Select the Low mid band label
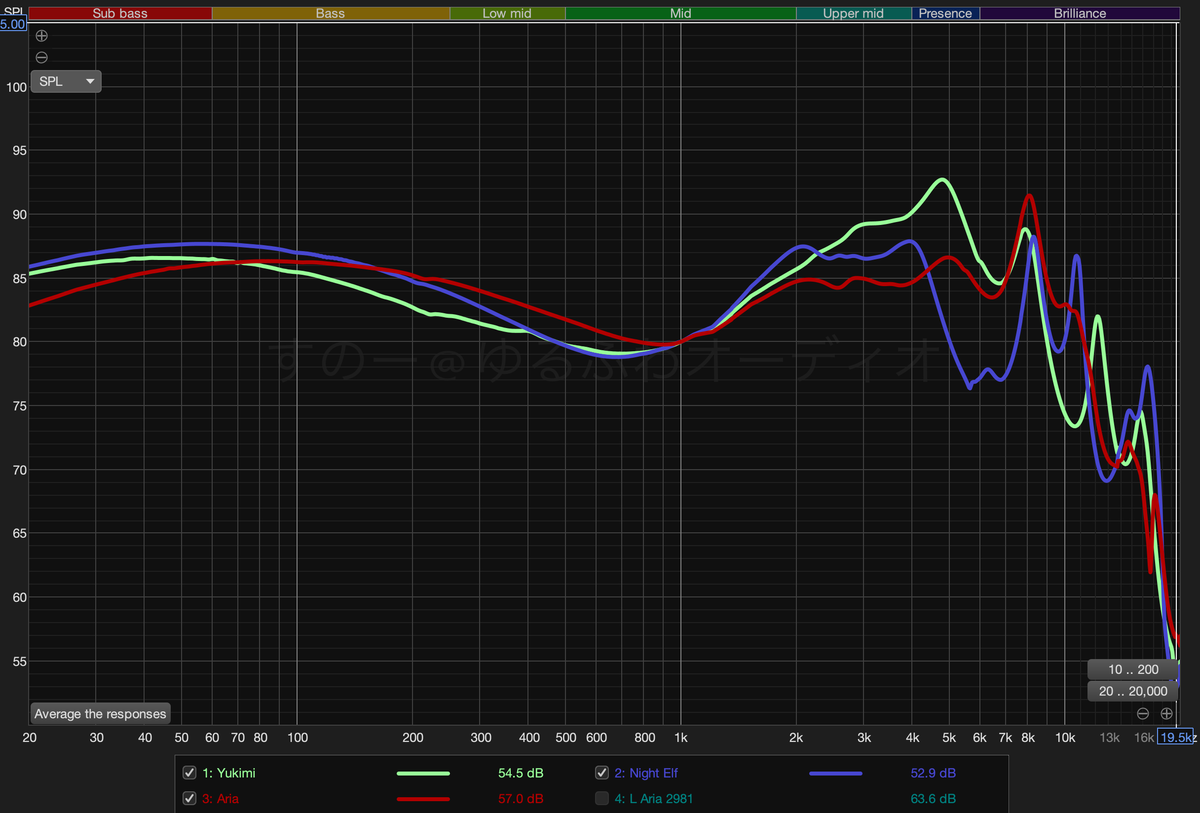This screenshot has width=1200, height=813. pos(507,13)
